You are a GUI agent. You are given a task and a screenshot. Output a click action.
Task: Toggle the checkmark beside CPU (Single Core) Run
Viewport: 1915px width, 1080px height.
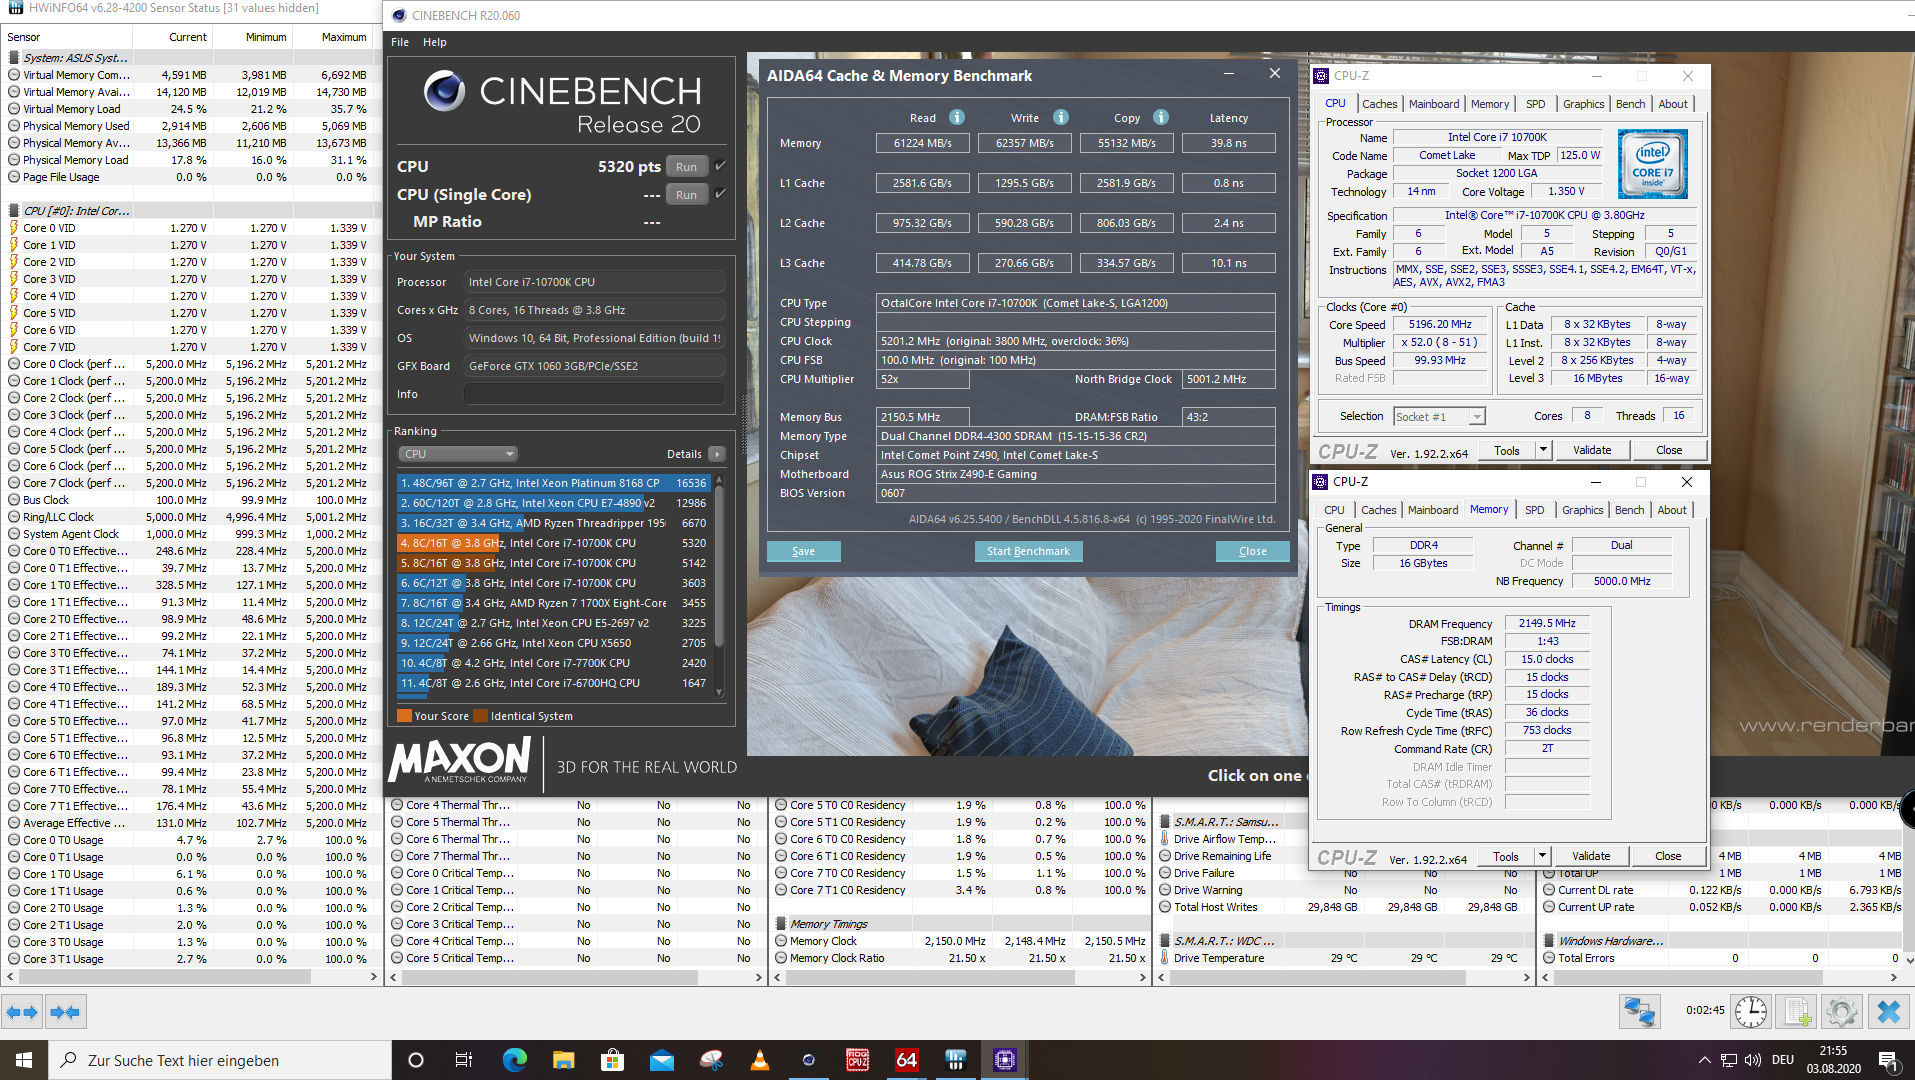pos(720,194)
